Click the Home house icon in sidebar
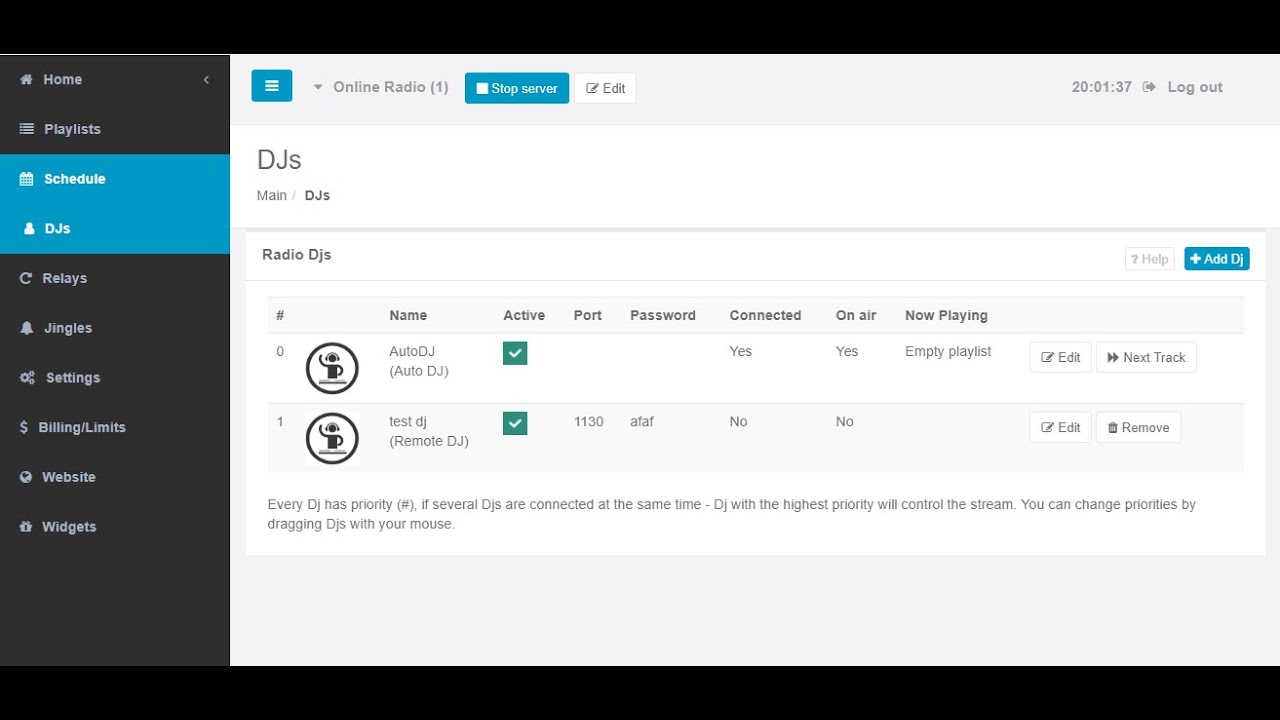This screenshot has height=720, width=1280. click(x=27, y=80)
